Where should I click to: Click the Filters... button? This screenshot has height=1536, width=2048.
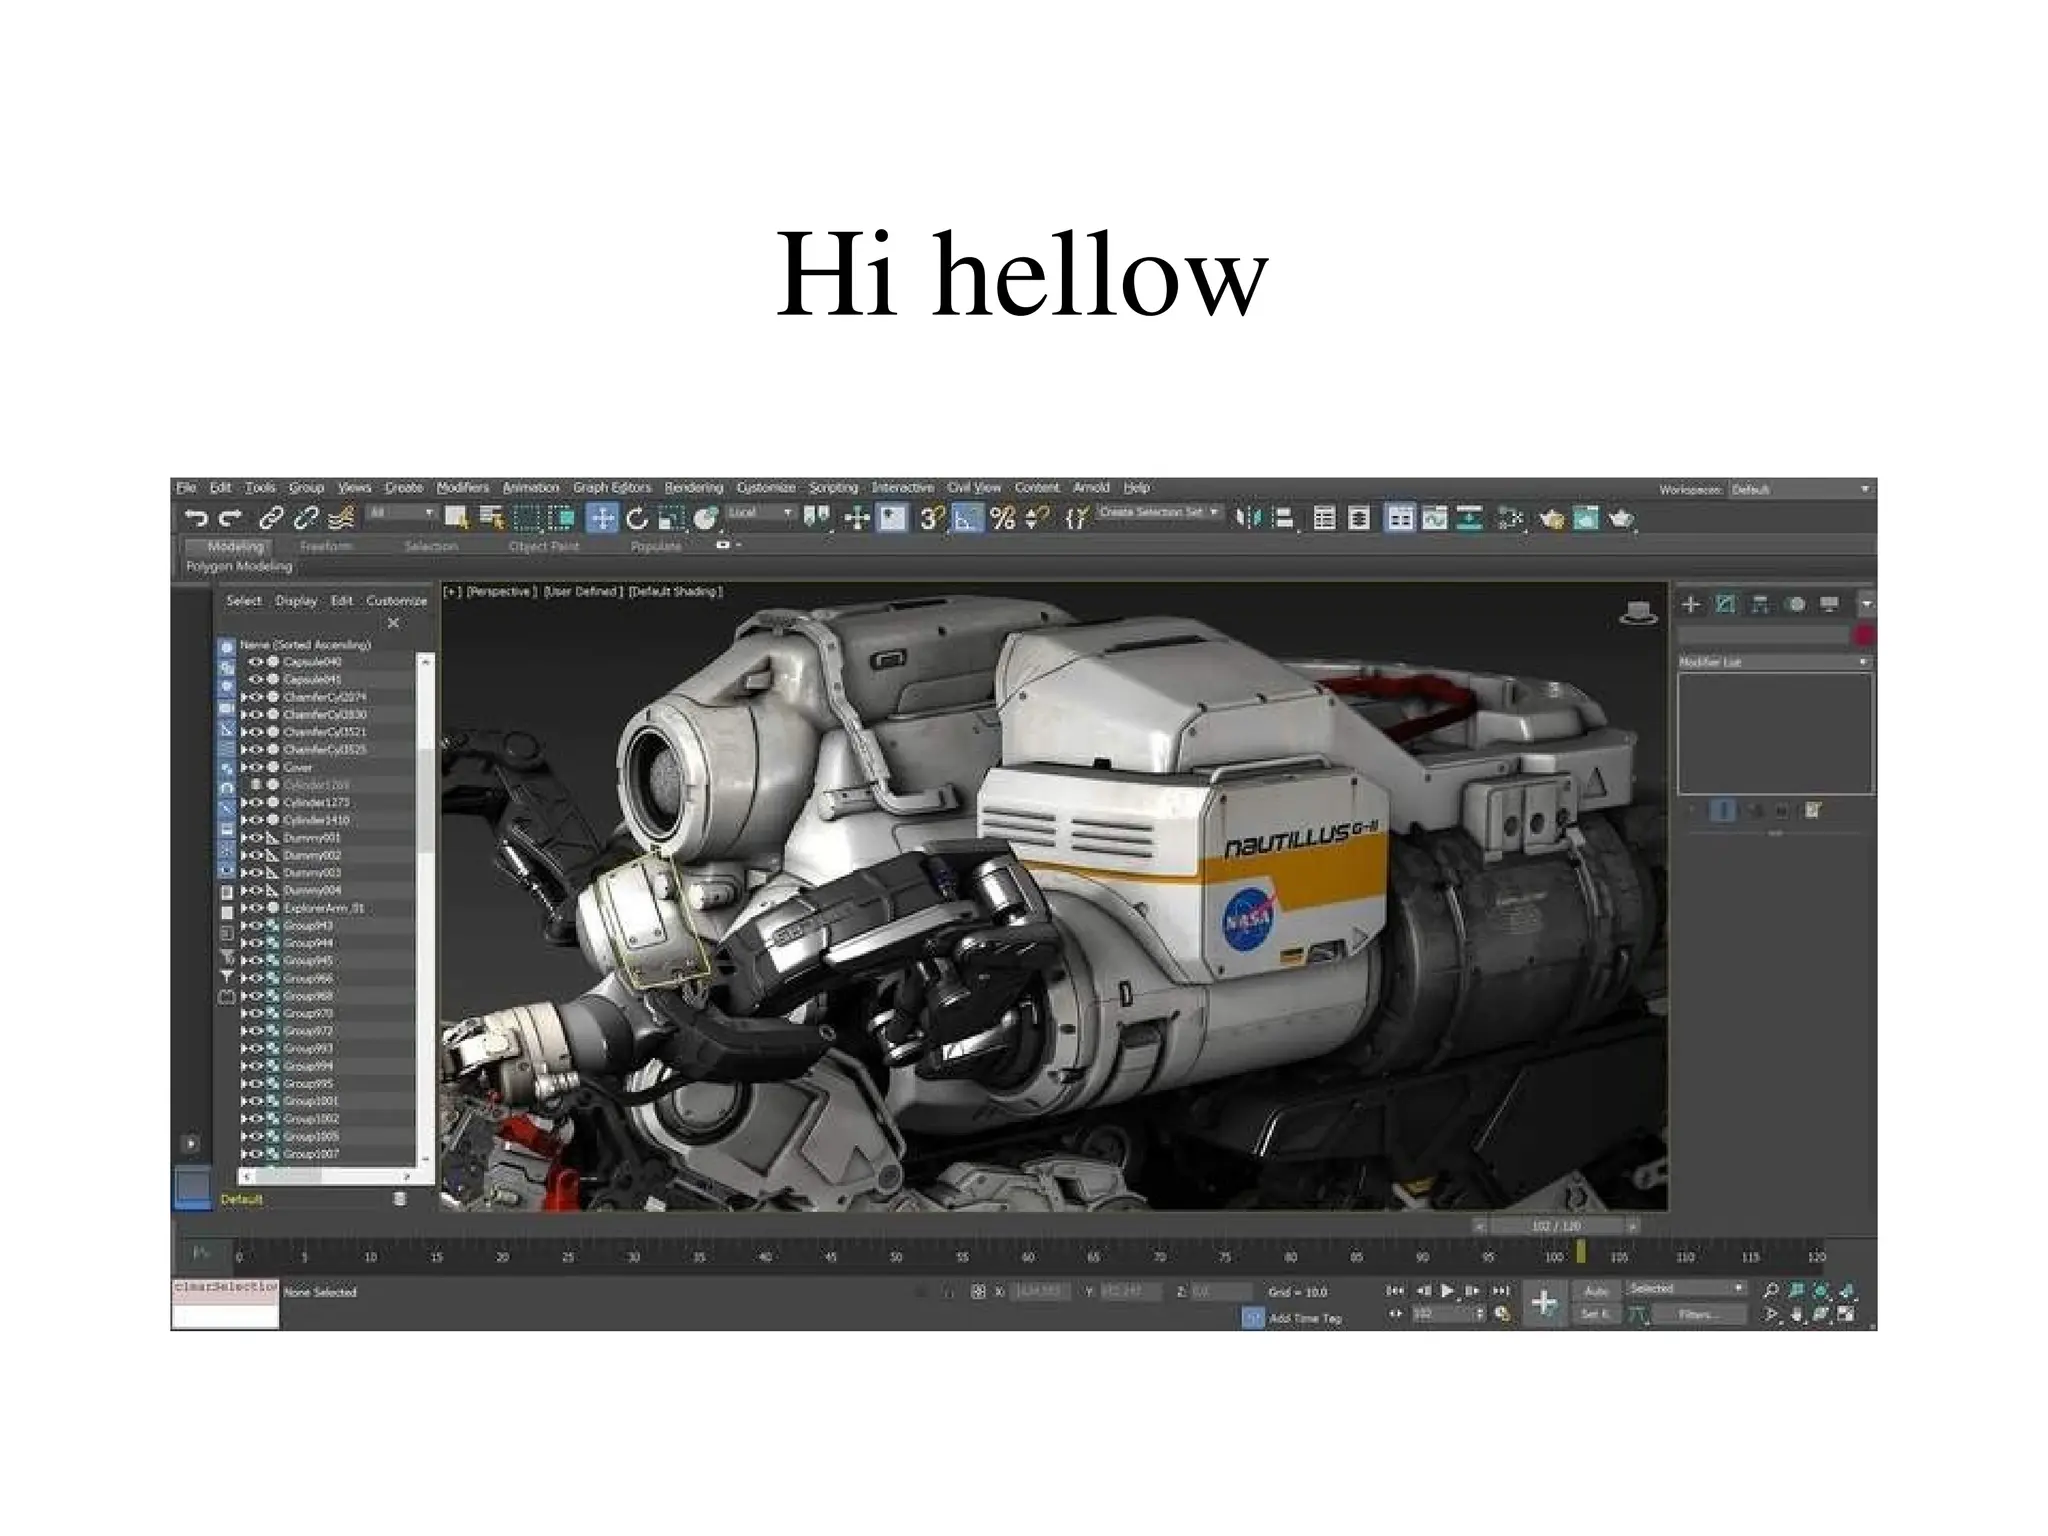click(1698, 1314)
